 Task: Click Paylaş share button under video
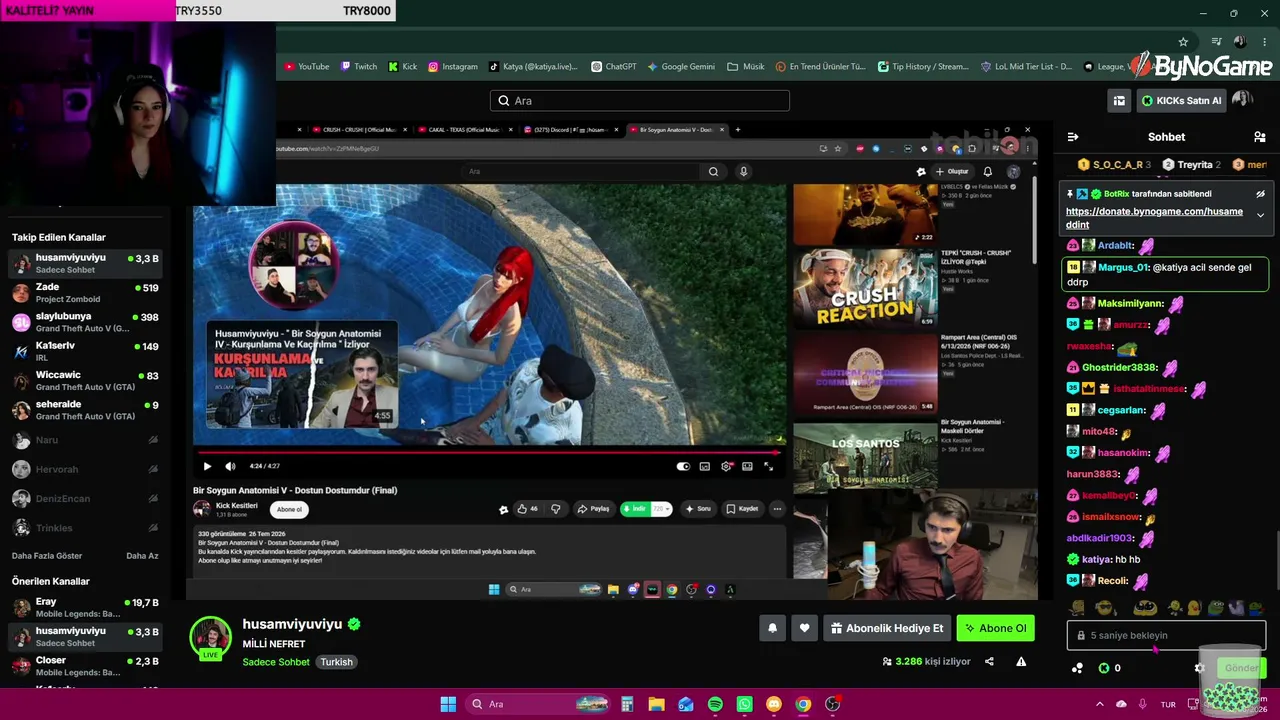594,509
